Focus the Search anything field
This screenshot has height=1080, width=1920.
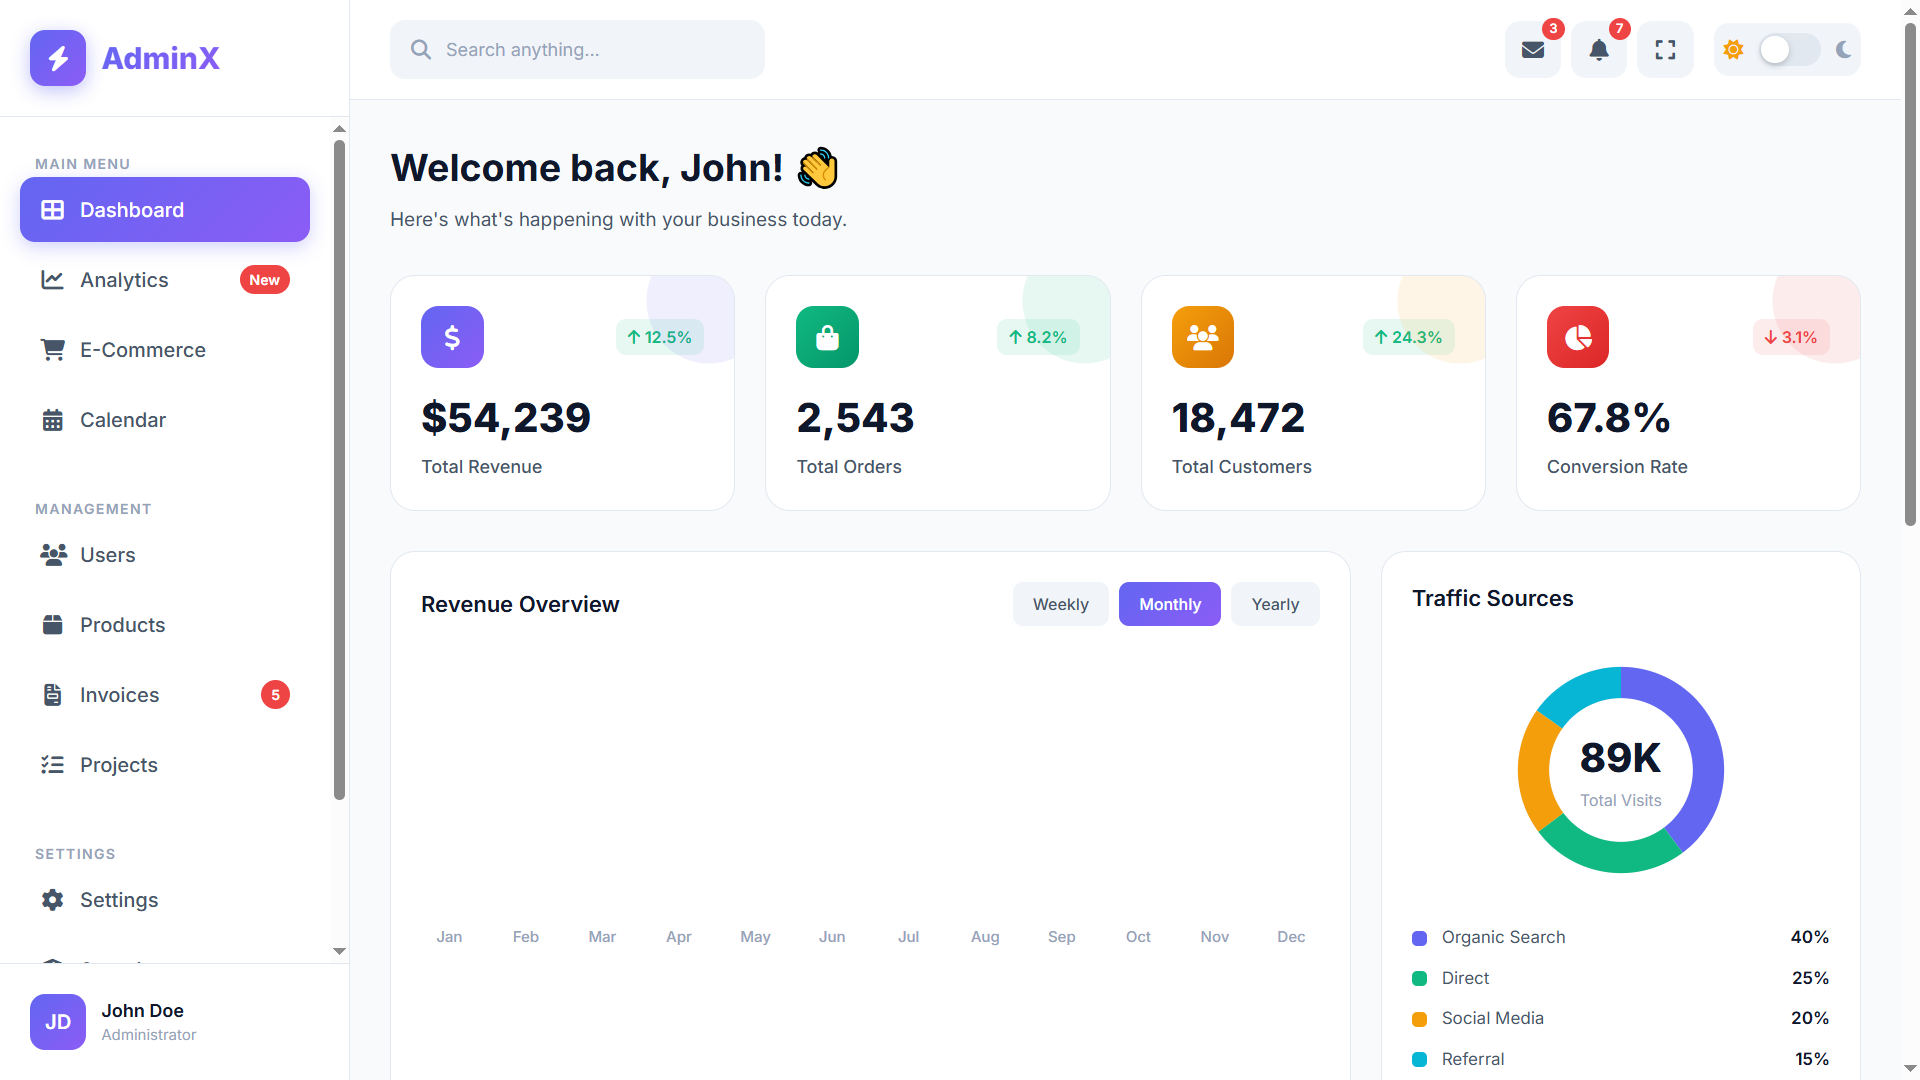pos(577,50)
